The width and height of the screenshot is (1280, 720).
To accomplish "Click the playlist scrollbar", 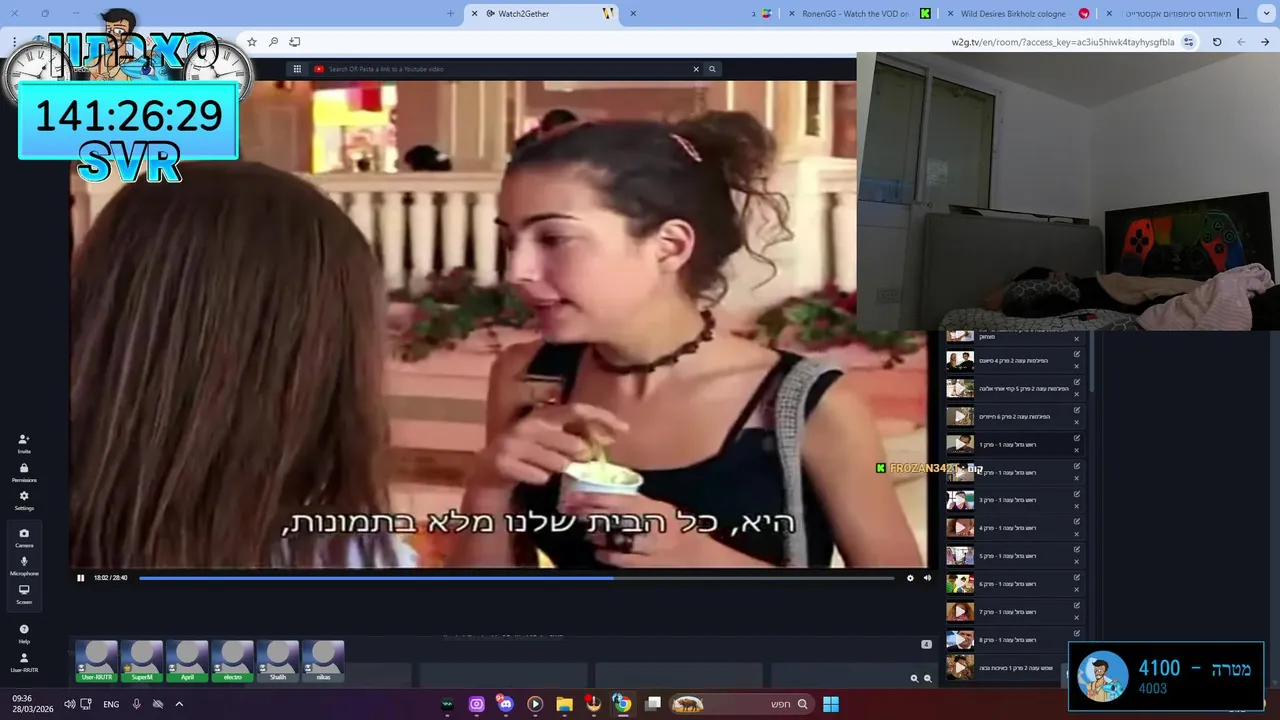I will coord(1091,362).
